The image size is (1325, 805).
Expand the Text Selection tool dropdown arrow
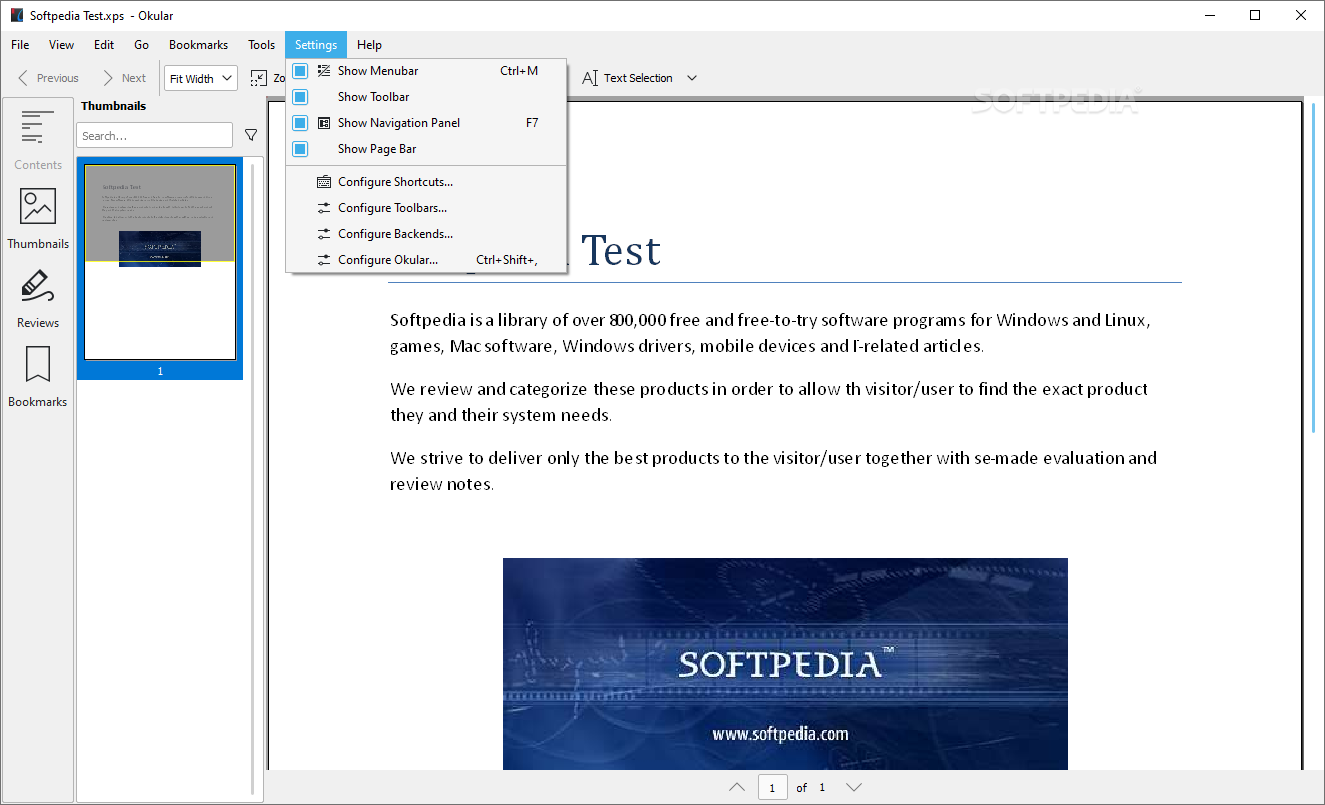click(691, 78)
